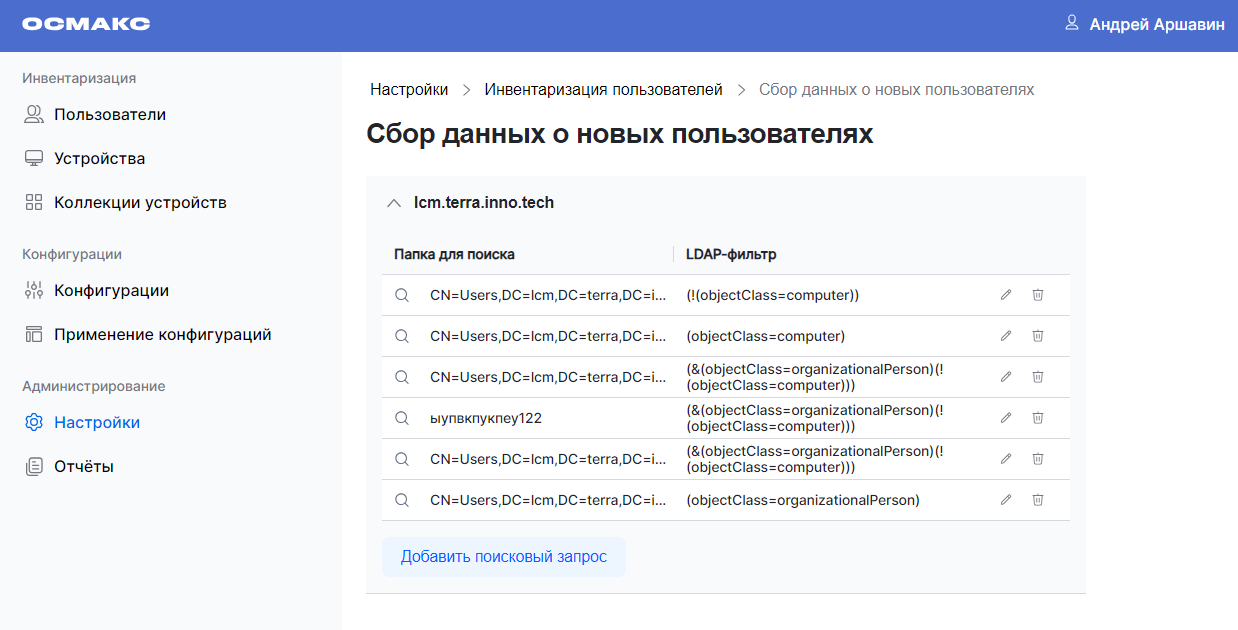Open the Настройки breadcrumb link
The width and height of the screenshot is (1238, 630).
click(408, 89)
